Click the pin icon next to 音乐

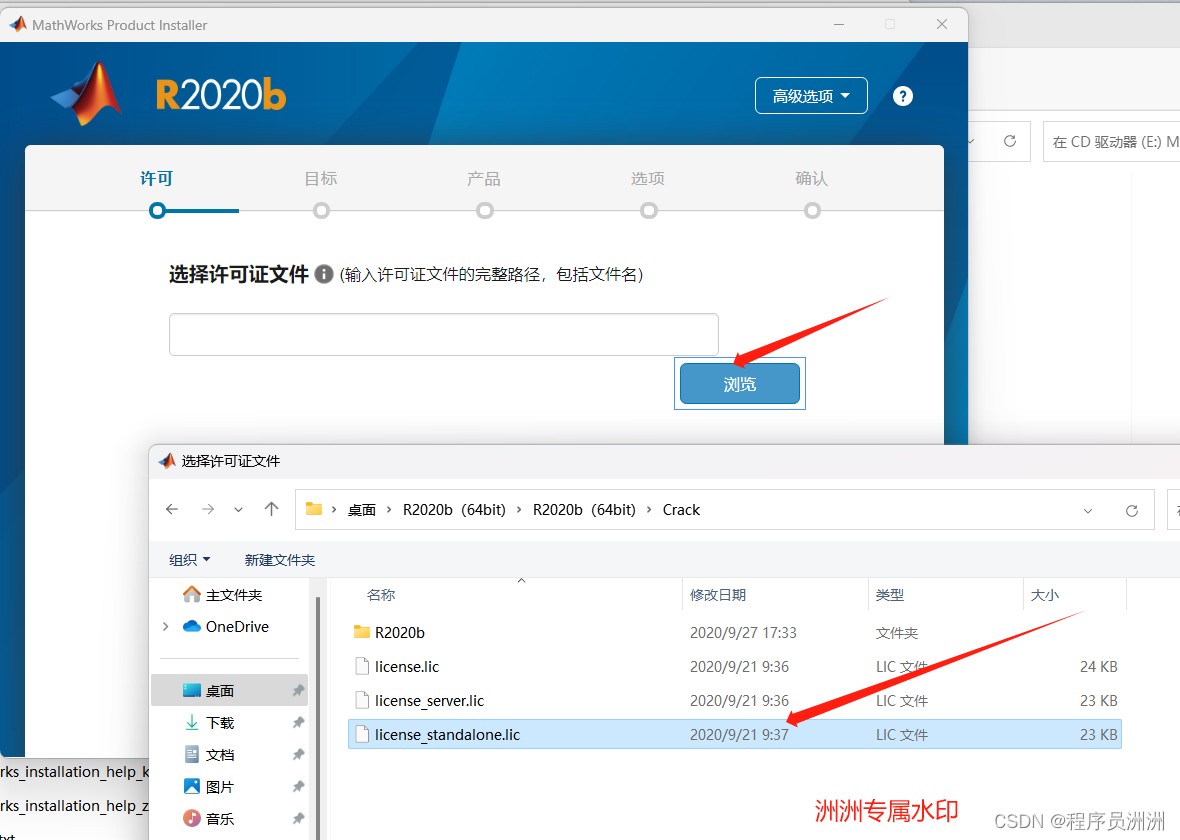[x=298, y=819]
